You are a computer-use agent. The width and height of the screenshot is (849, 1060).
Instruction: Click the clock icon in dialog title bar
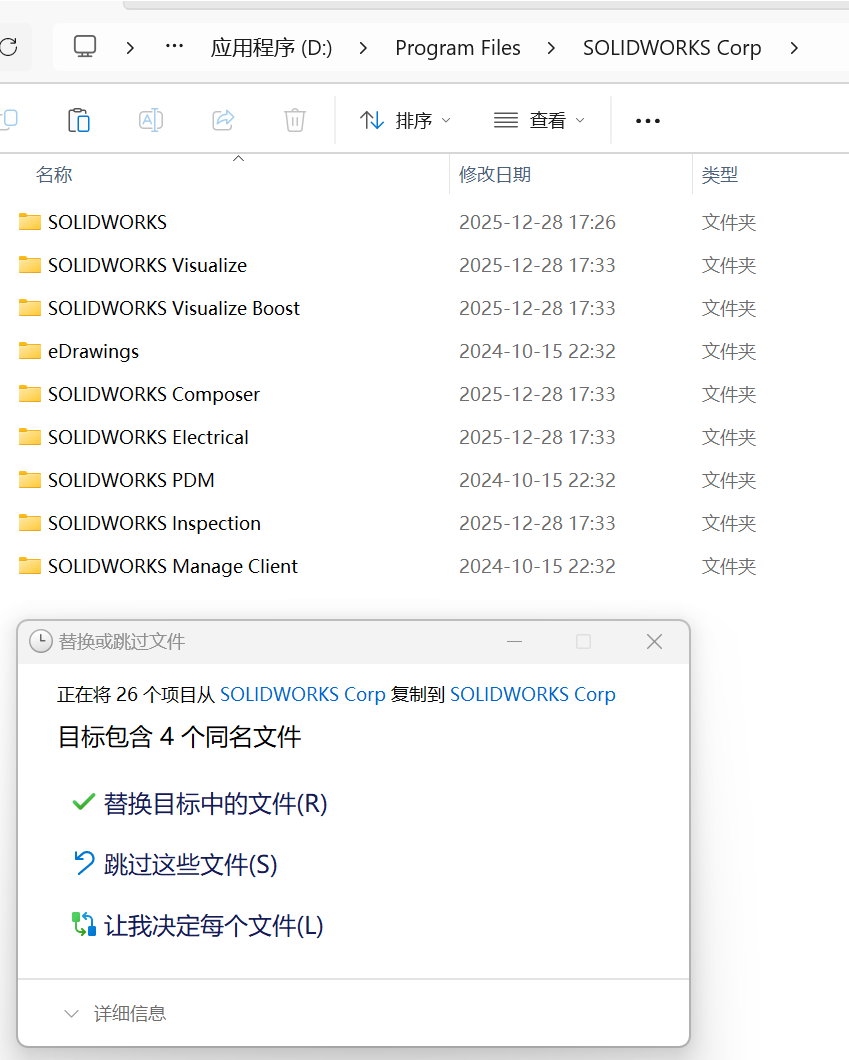[x=41, y=642]
